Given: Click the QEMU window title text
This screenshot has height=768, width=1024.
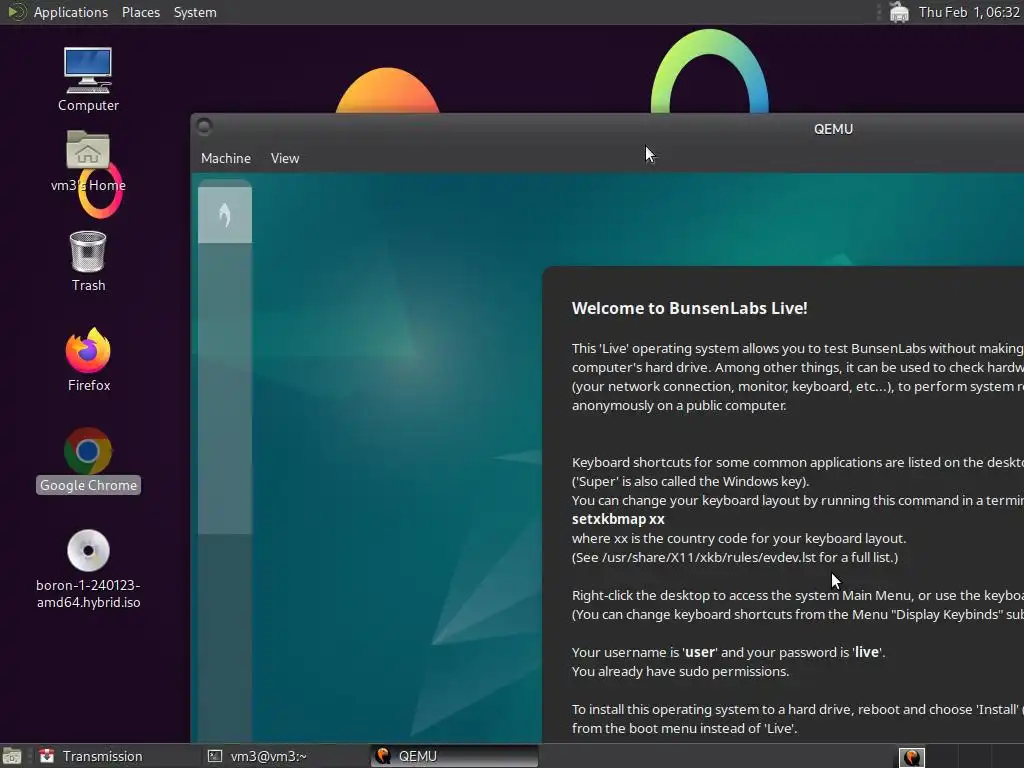Looking at the screenshot, I should point(833,129).
